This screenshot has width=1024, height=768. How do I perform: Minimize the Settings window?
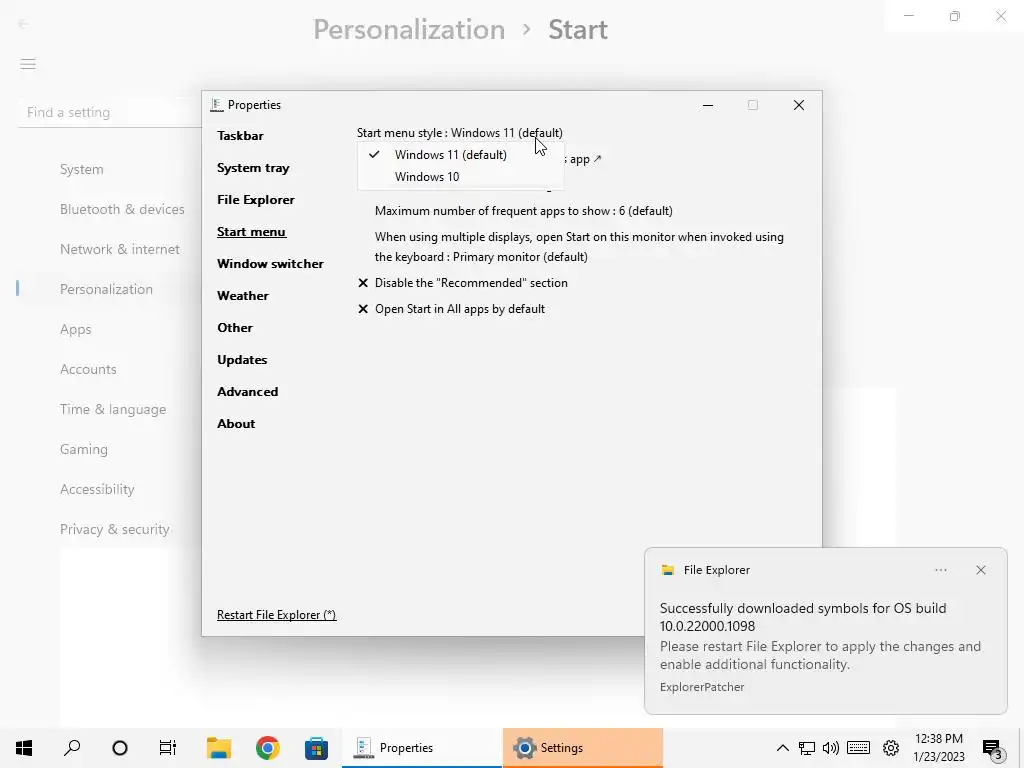[x=908, y=16]
